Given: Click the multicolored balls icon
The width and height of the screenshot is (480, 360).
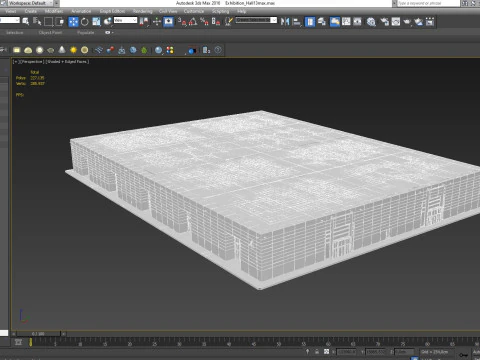Looking at the screenshot, I should coord(170,50).
